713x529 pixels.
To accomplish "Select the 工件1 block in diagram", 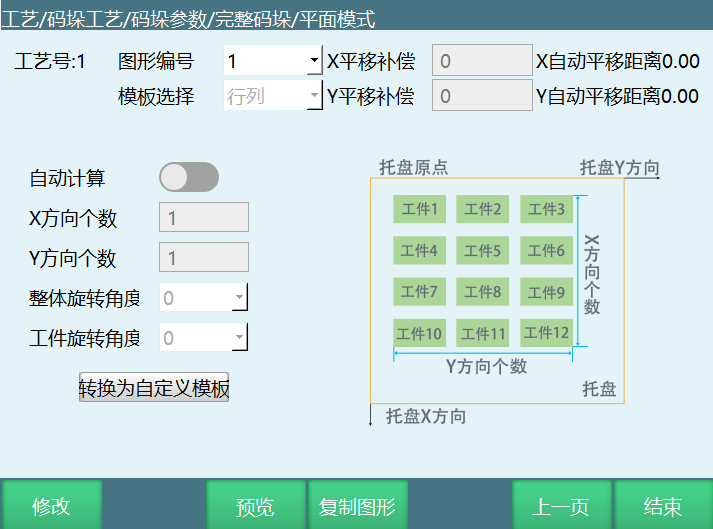I will coord(420,209).
